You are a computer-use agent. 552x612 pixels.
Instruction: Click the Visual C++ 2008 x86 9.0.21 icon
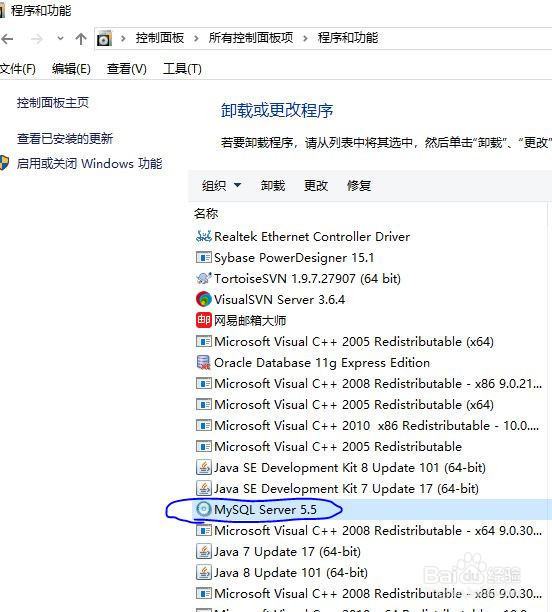[x=203, y=383]
